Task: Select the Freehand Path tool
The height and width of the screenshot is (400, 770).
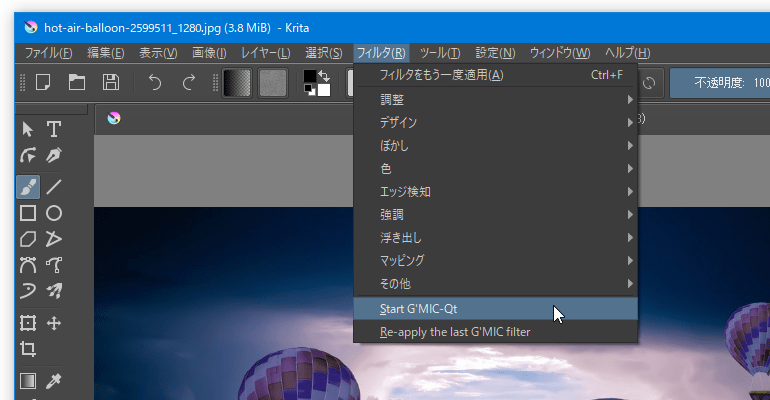Action: coord(54,265)
